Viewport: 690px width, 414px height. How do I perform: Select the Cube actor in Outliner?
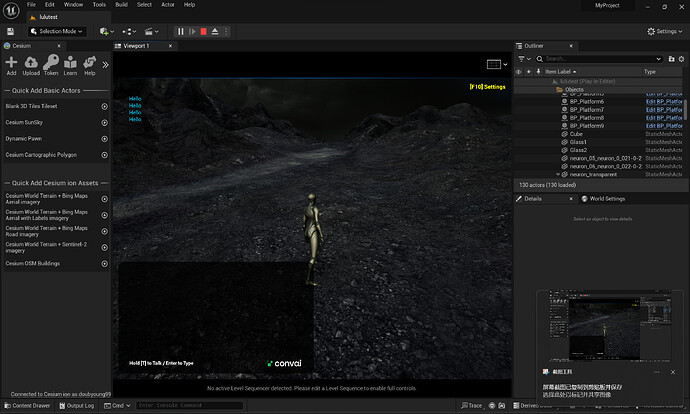(x=576, y=134)
